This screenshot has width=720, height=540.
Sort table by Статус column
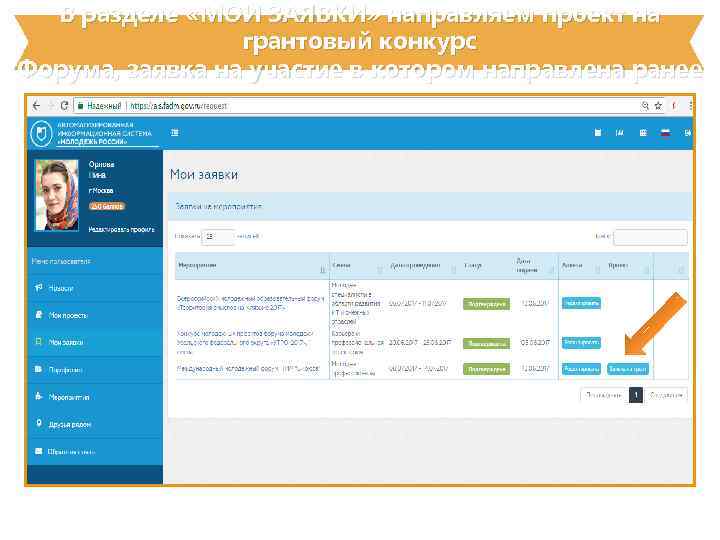[x=486, y=265]
